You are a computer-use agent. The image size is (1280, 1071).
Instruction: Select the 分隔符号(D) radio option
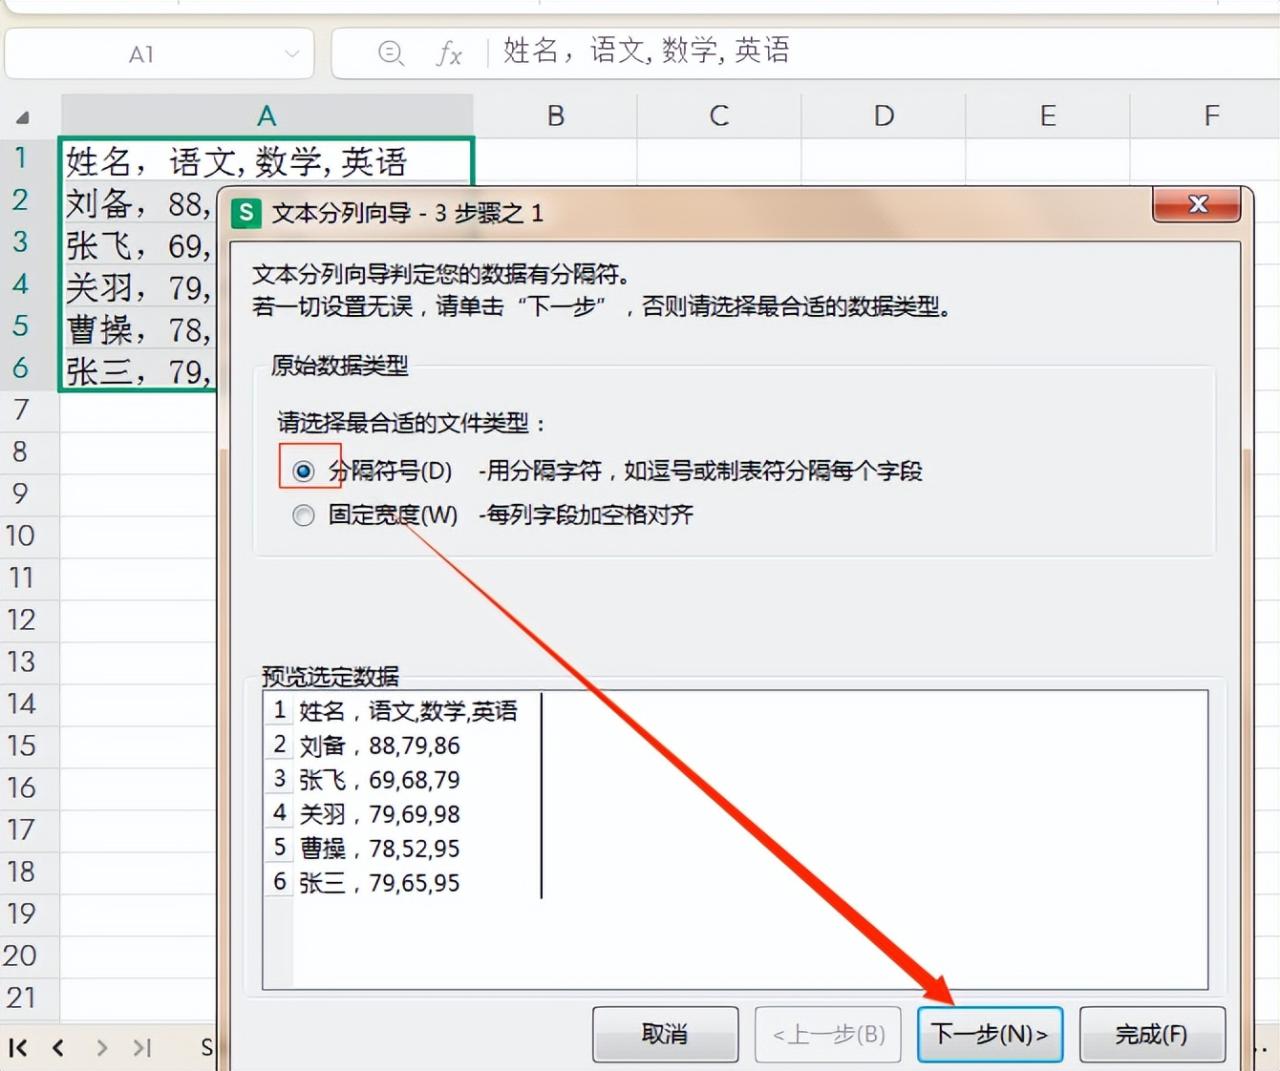[x=303, y=470]
